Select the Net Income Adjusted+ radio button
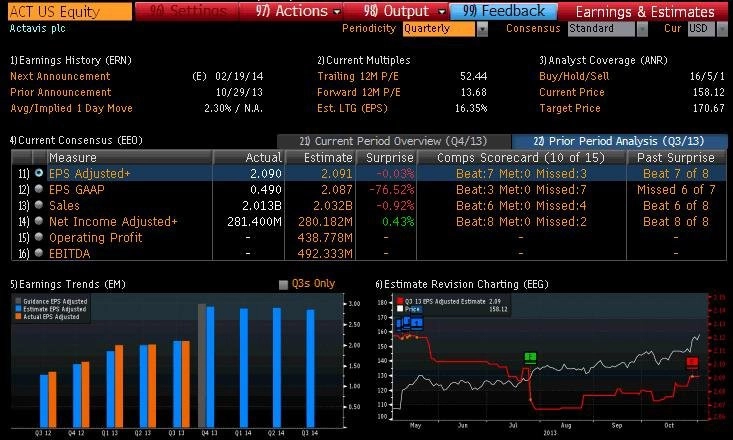This screenshot has height=440, width=733. 39,221
